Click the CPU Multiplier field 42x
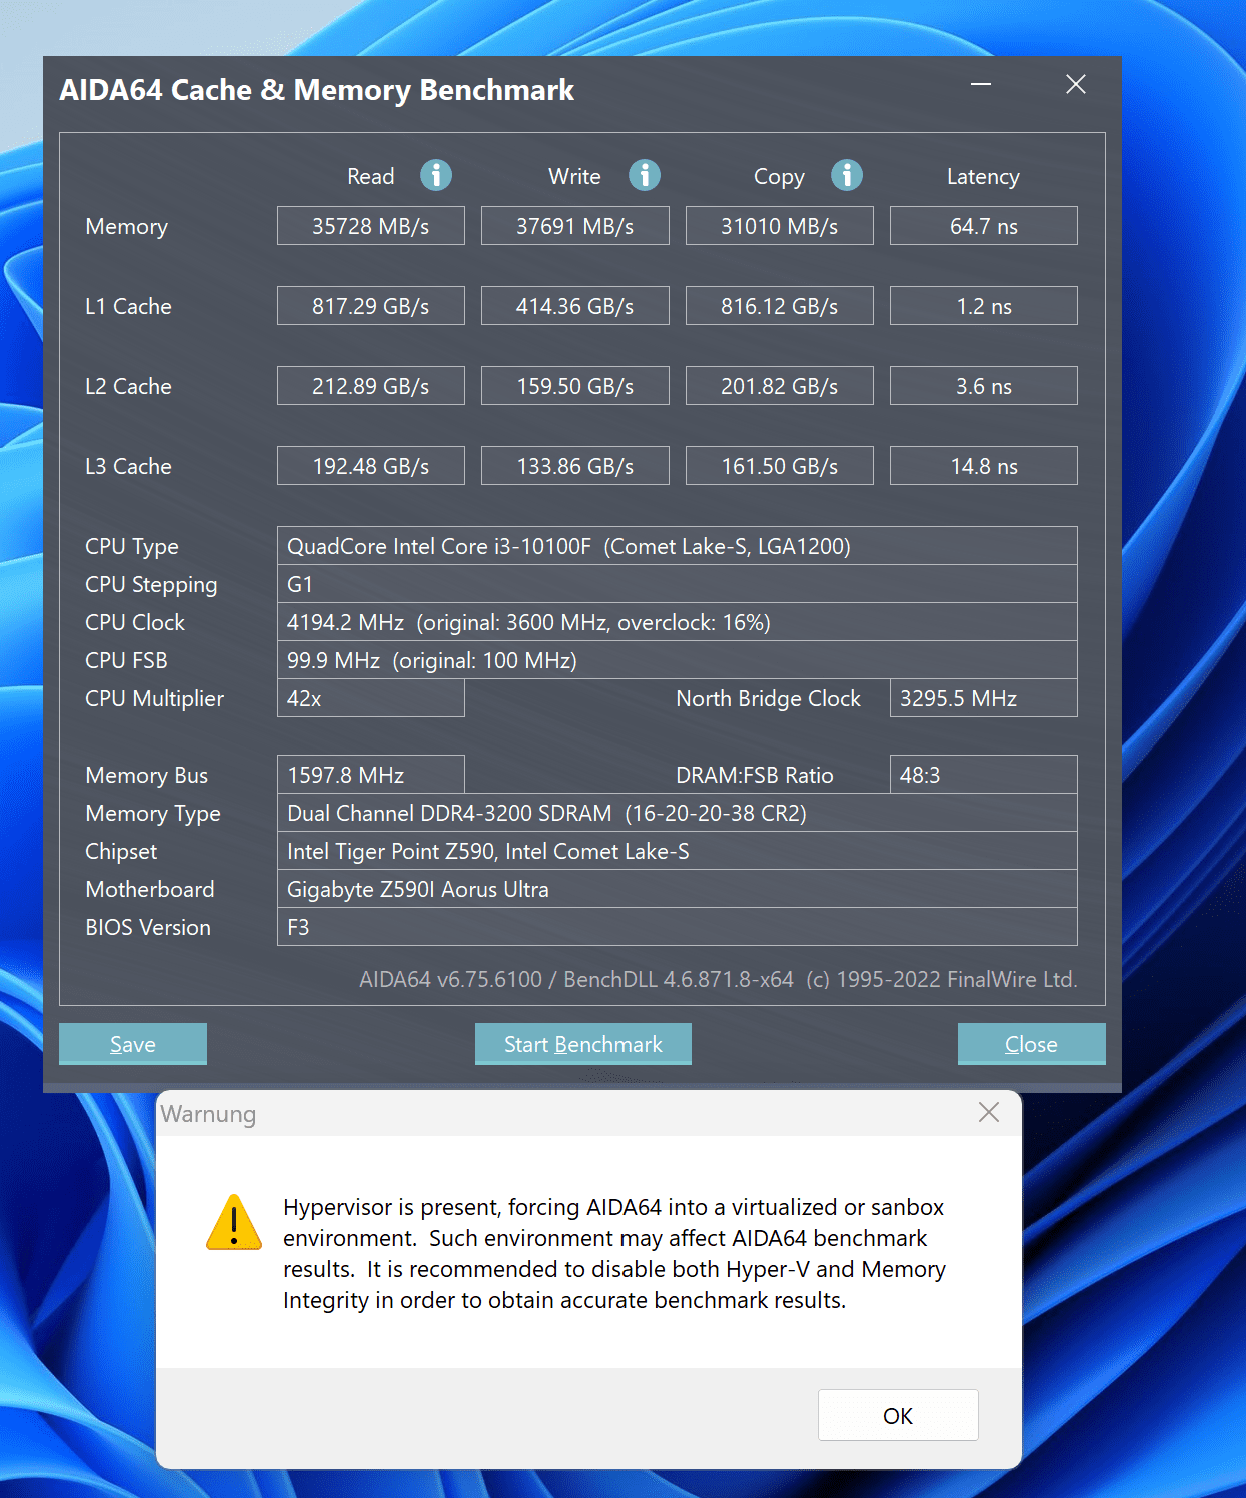The width and height of the screenshot is (1246, 1498). (371, 698)
